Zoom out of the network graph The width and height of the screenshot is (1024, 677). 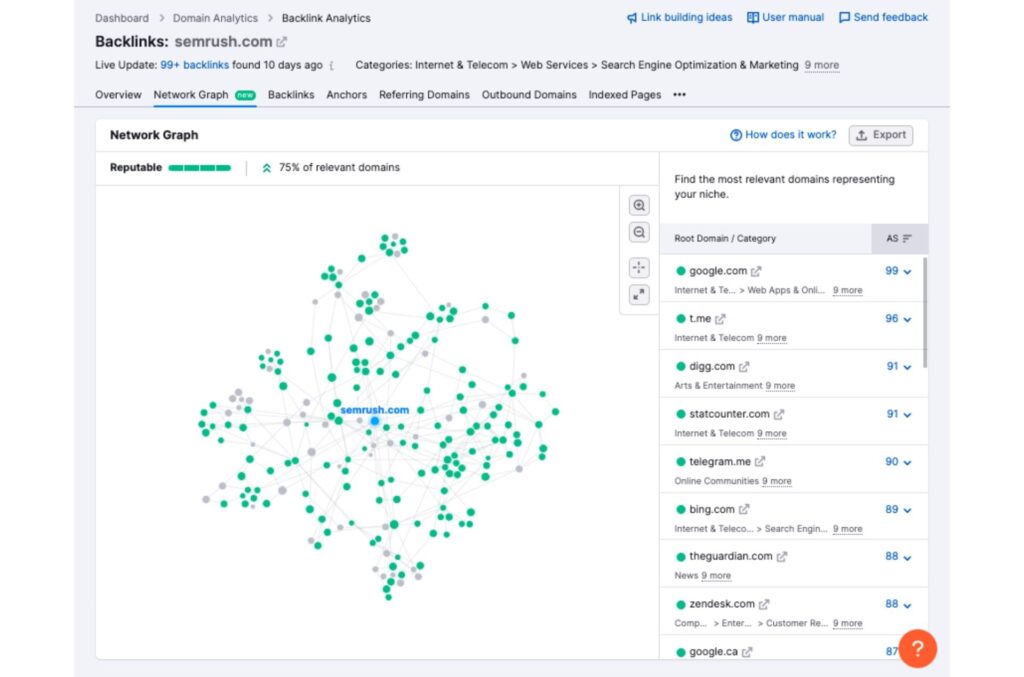(639, 232)
